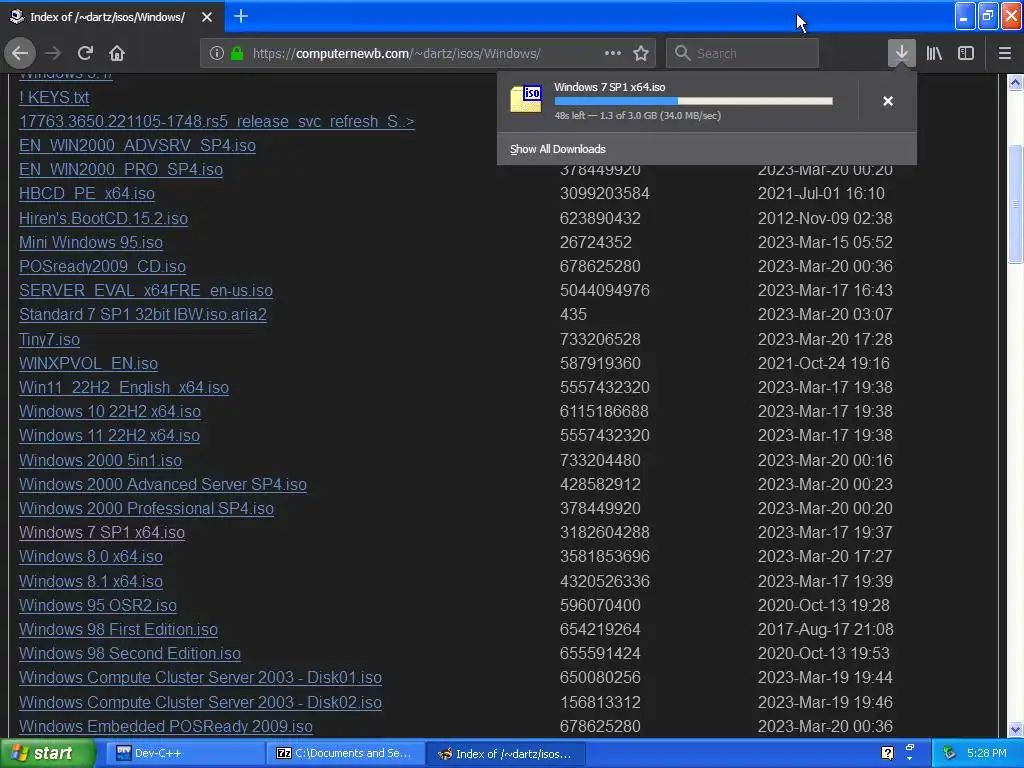This screenshot has width=1024, height=768.
Task: Download SERVER_EVAL_x64FRE_en-us.iso
Action: point(146,291)
